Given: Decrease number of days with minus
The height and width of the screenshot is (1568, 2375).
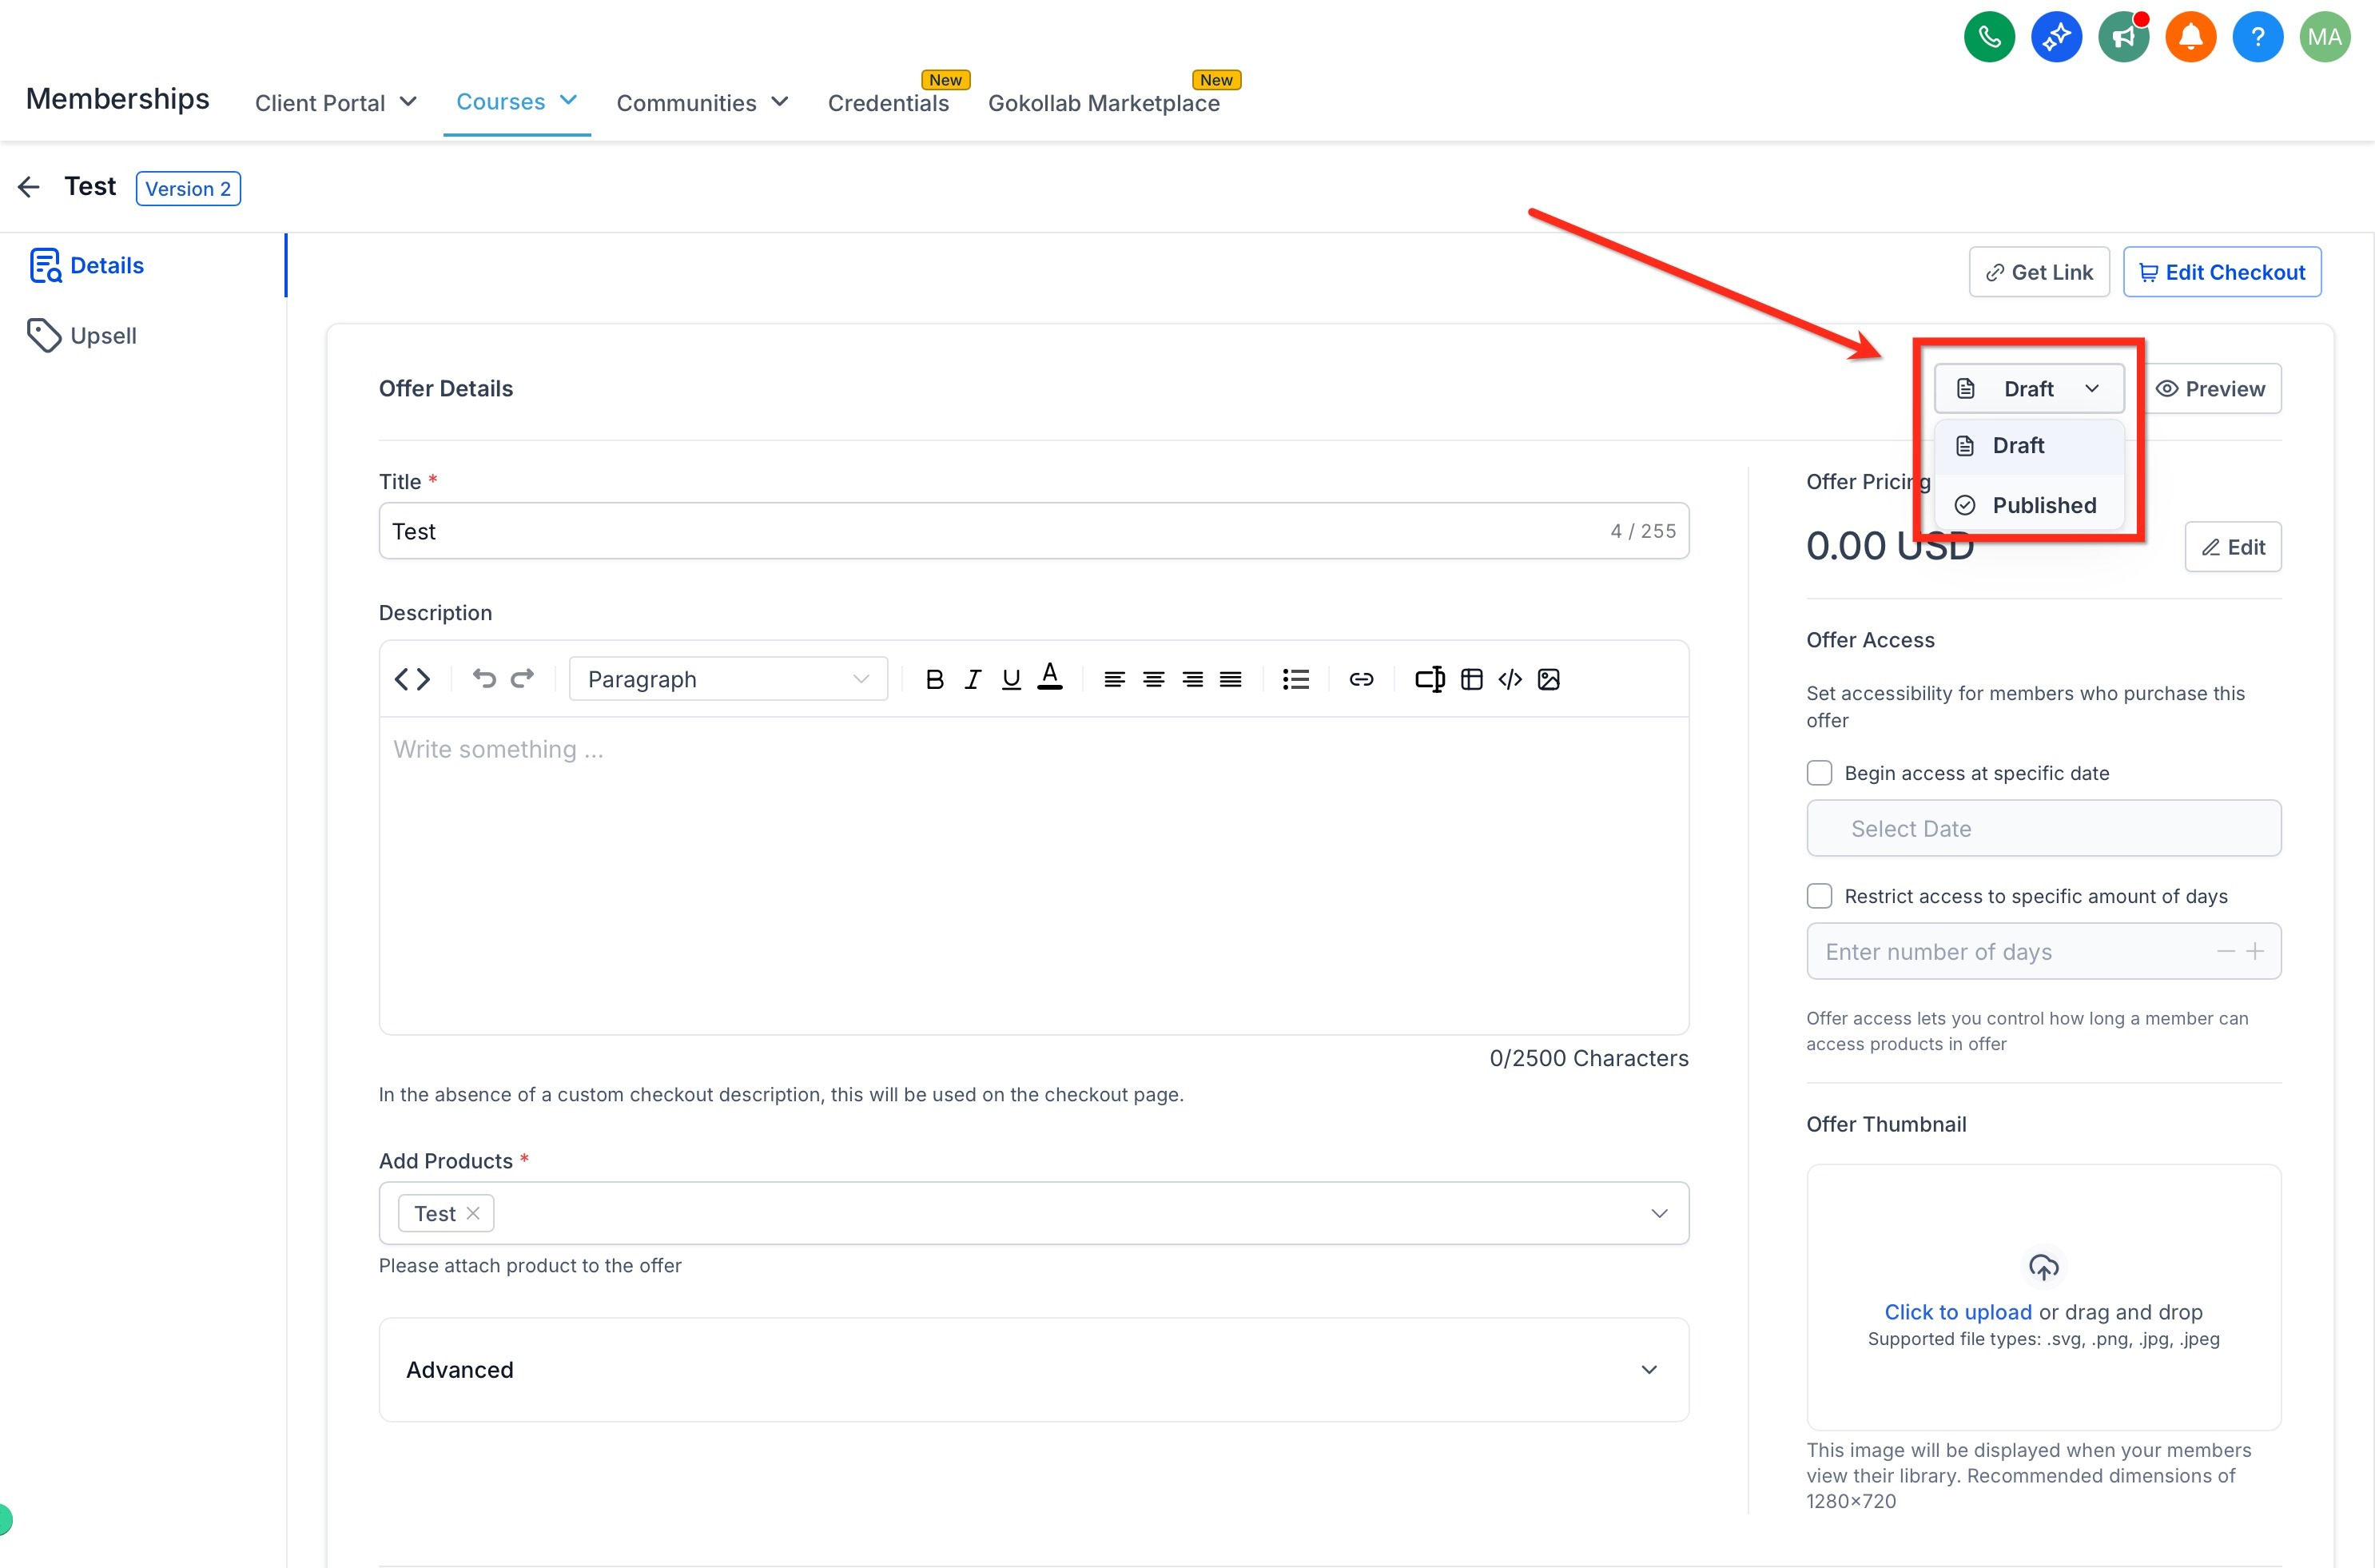Looking at the screenshot, I should pos(2225,951).
